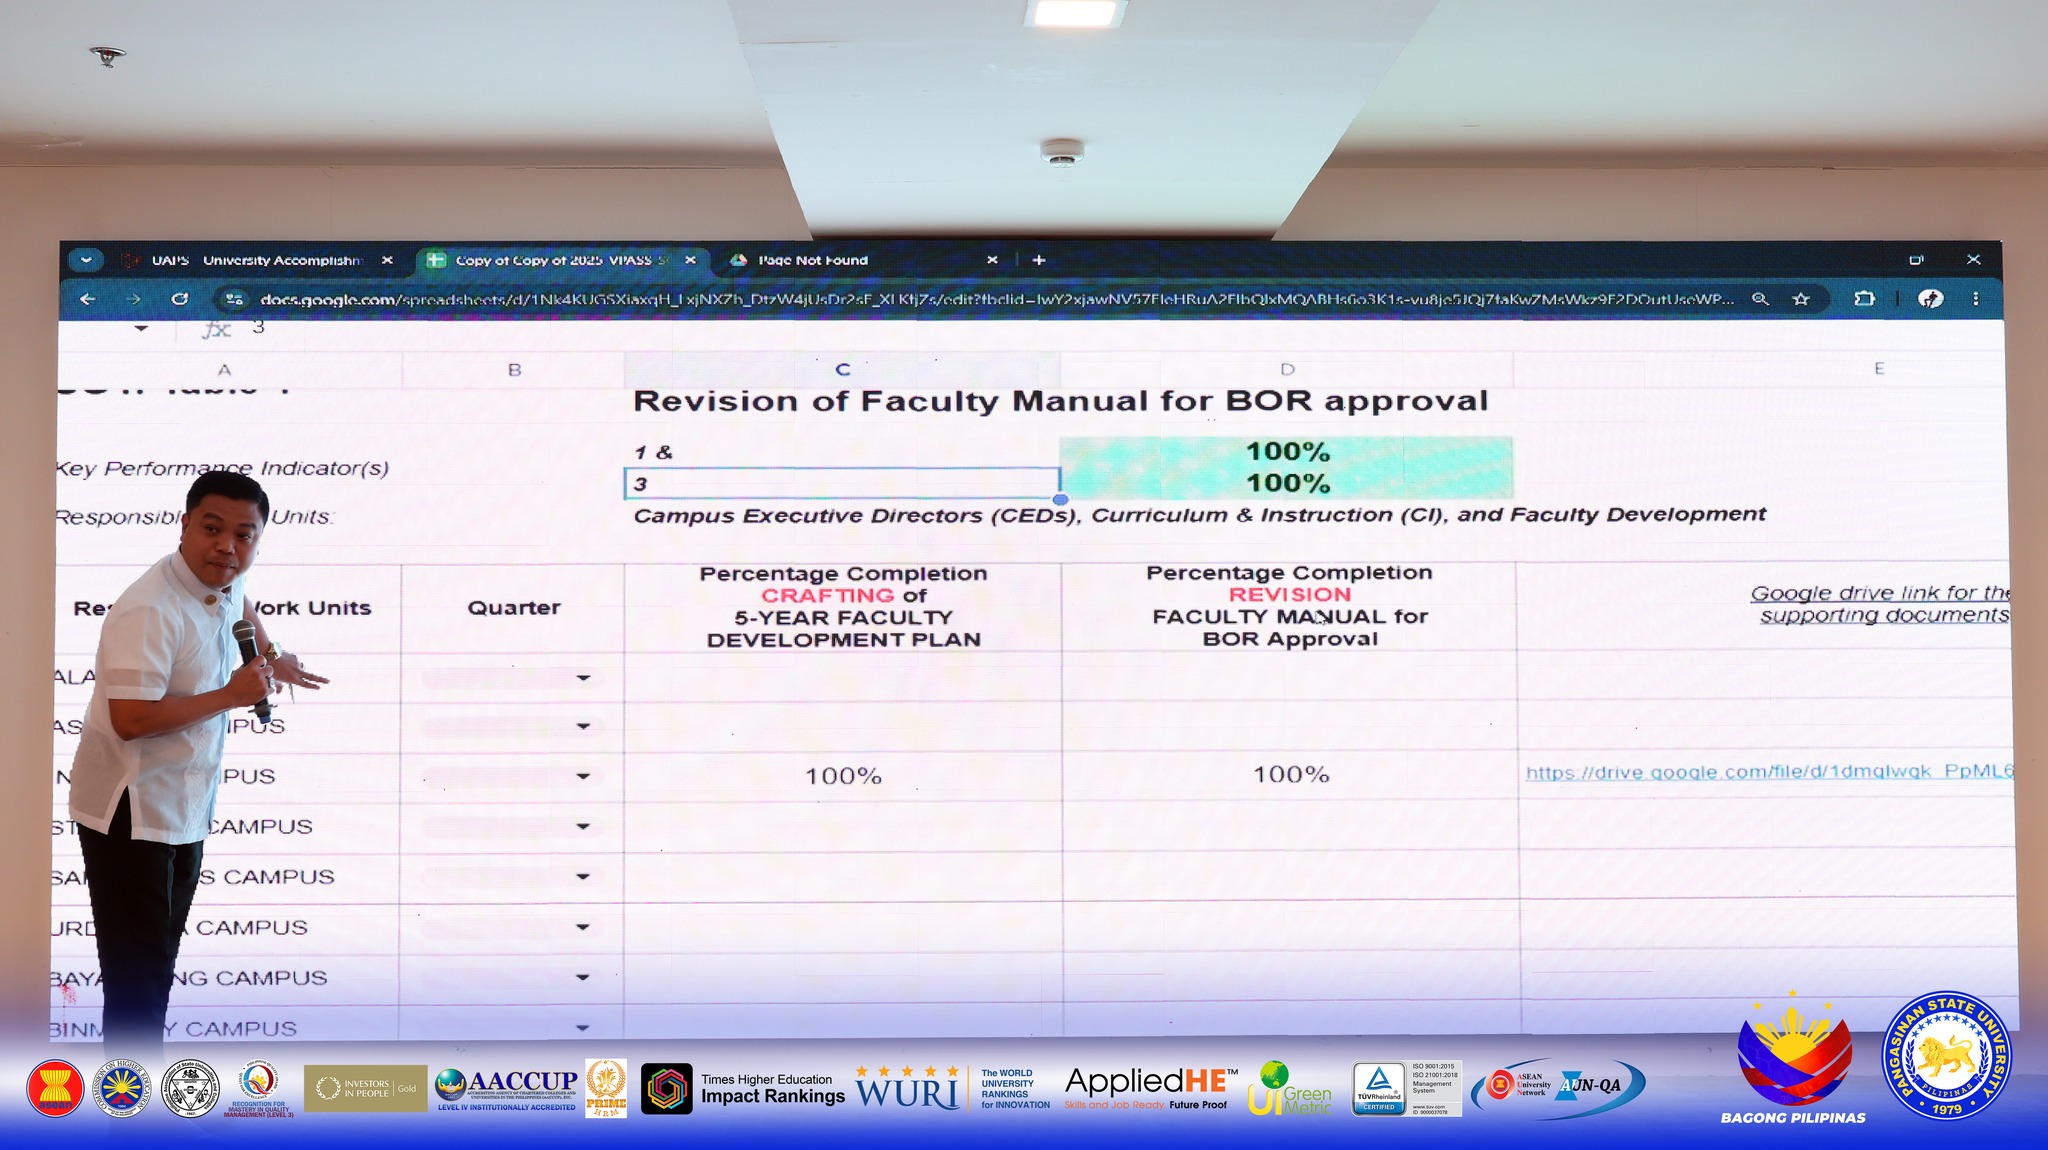
Task: Open the Extensions puzzle icon
Action: [1864, 298]
